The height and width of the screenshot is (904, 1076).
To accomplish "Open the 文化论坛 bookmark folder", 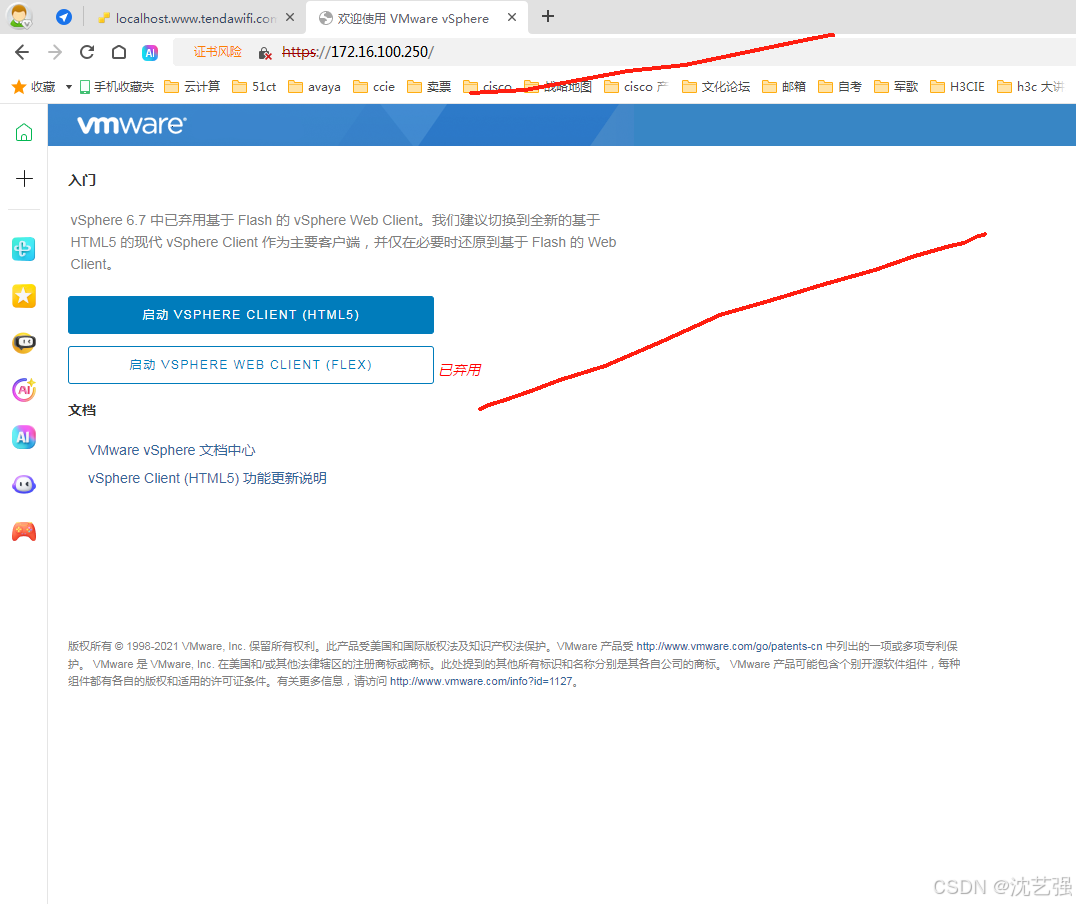I will [716, 86].
